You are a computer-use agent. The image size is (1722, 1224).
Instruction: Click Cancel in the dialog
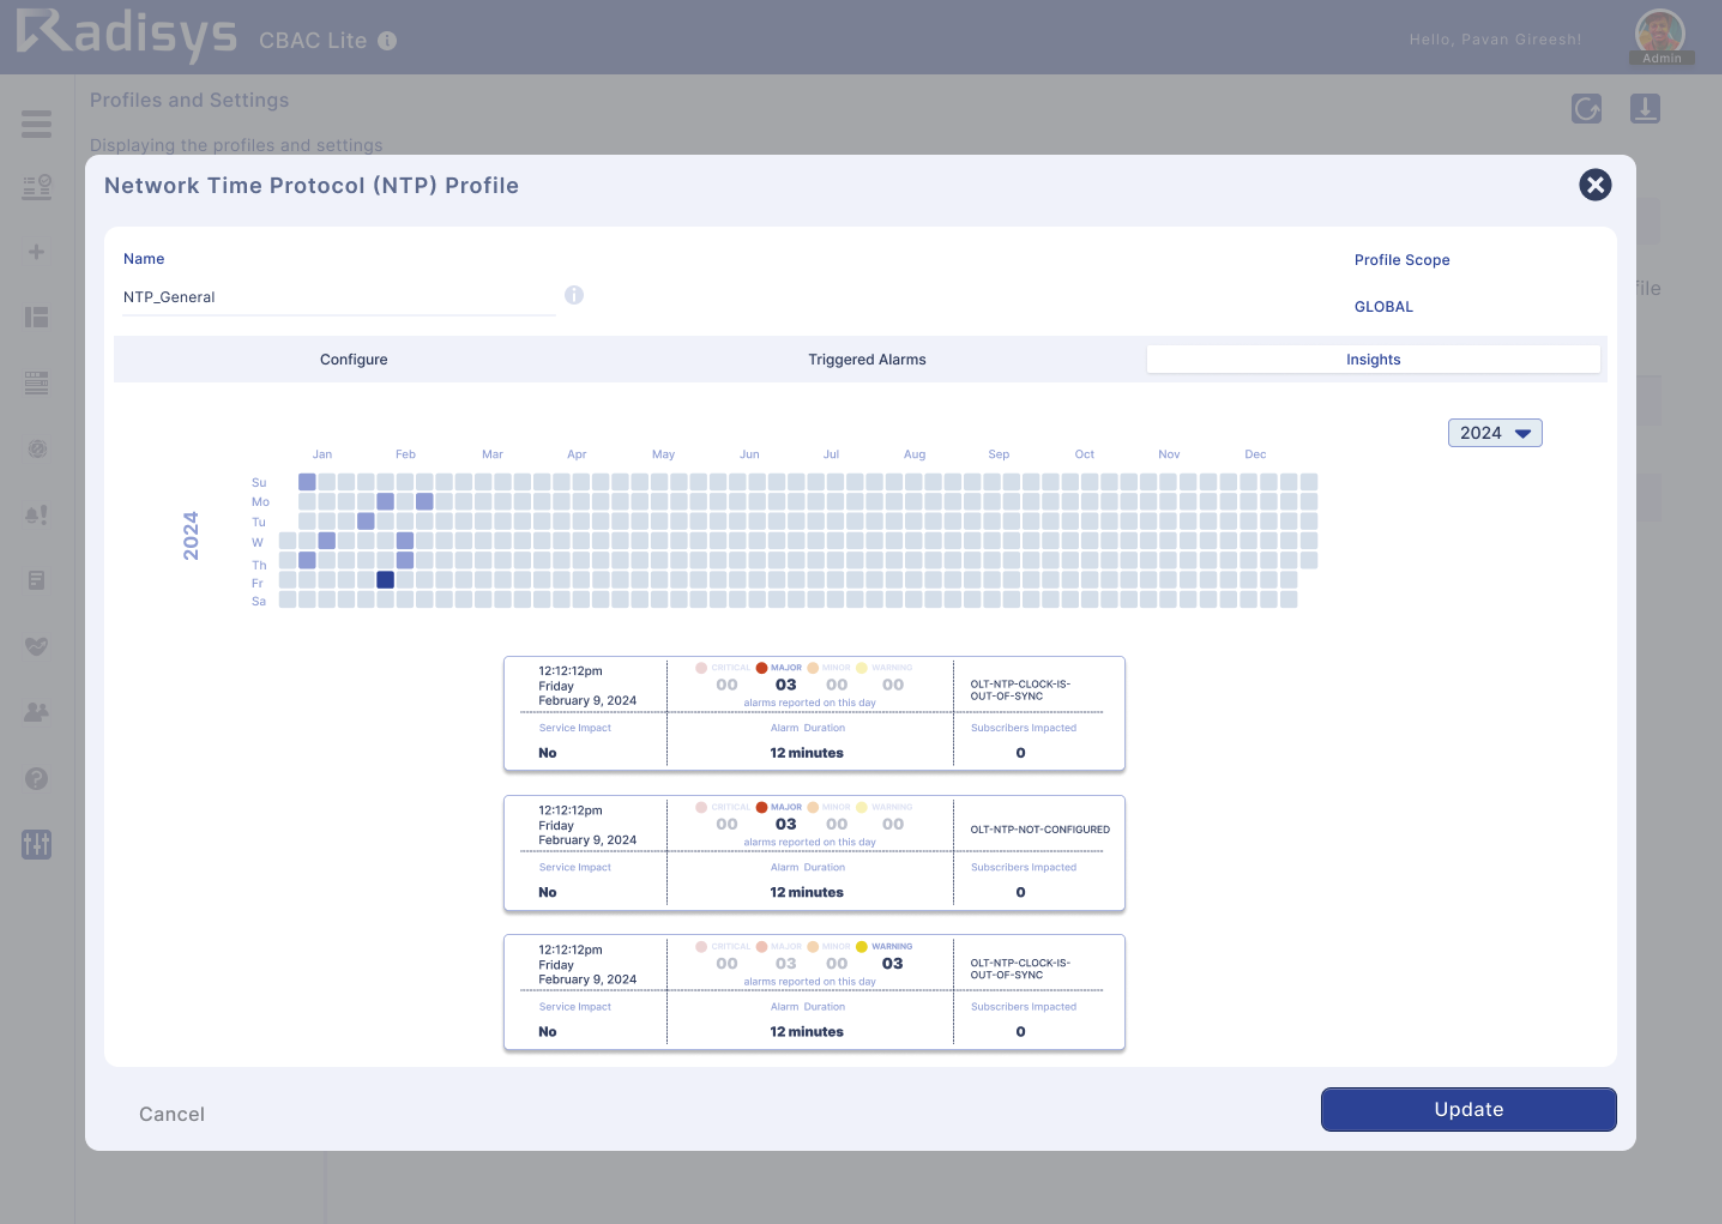coord(172,1114)
